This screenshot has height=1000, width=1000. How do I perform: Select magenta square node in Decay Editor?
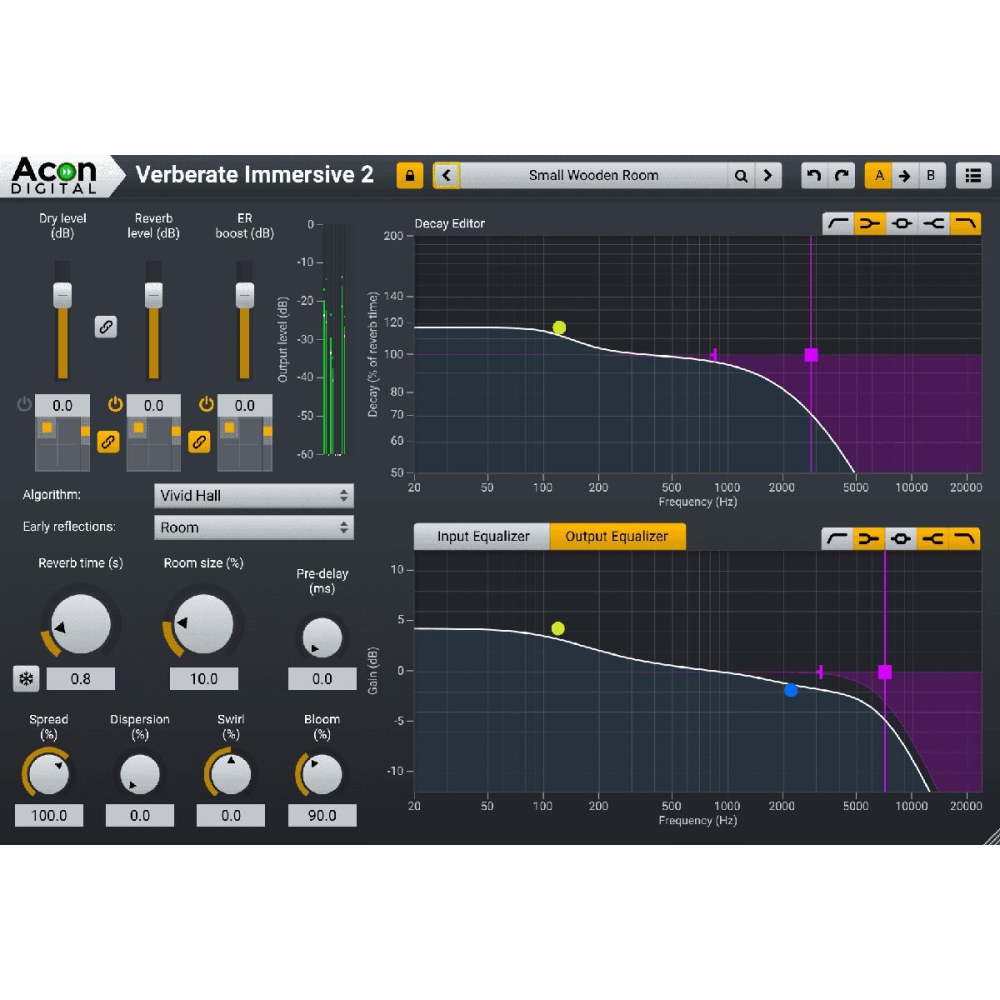(811, 355)
